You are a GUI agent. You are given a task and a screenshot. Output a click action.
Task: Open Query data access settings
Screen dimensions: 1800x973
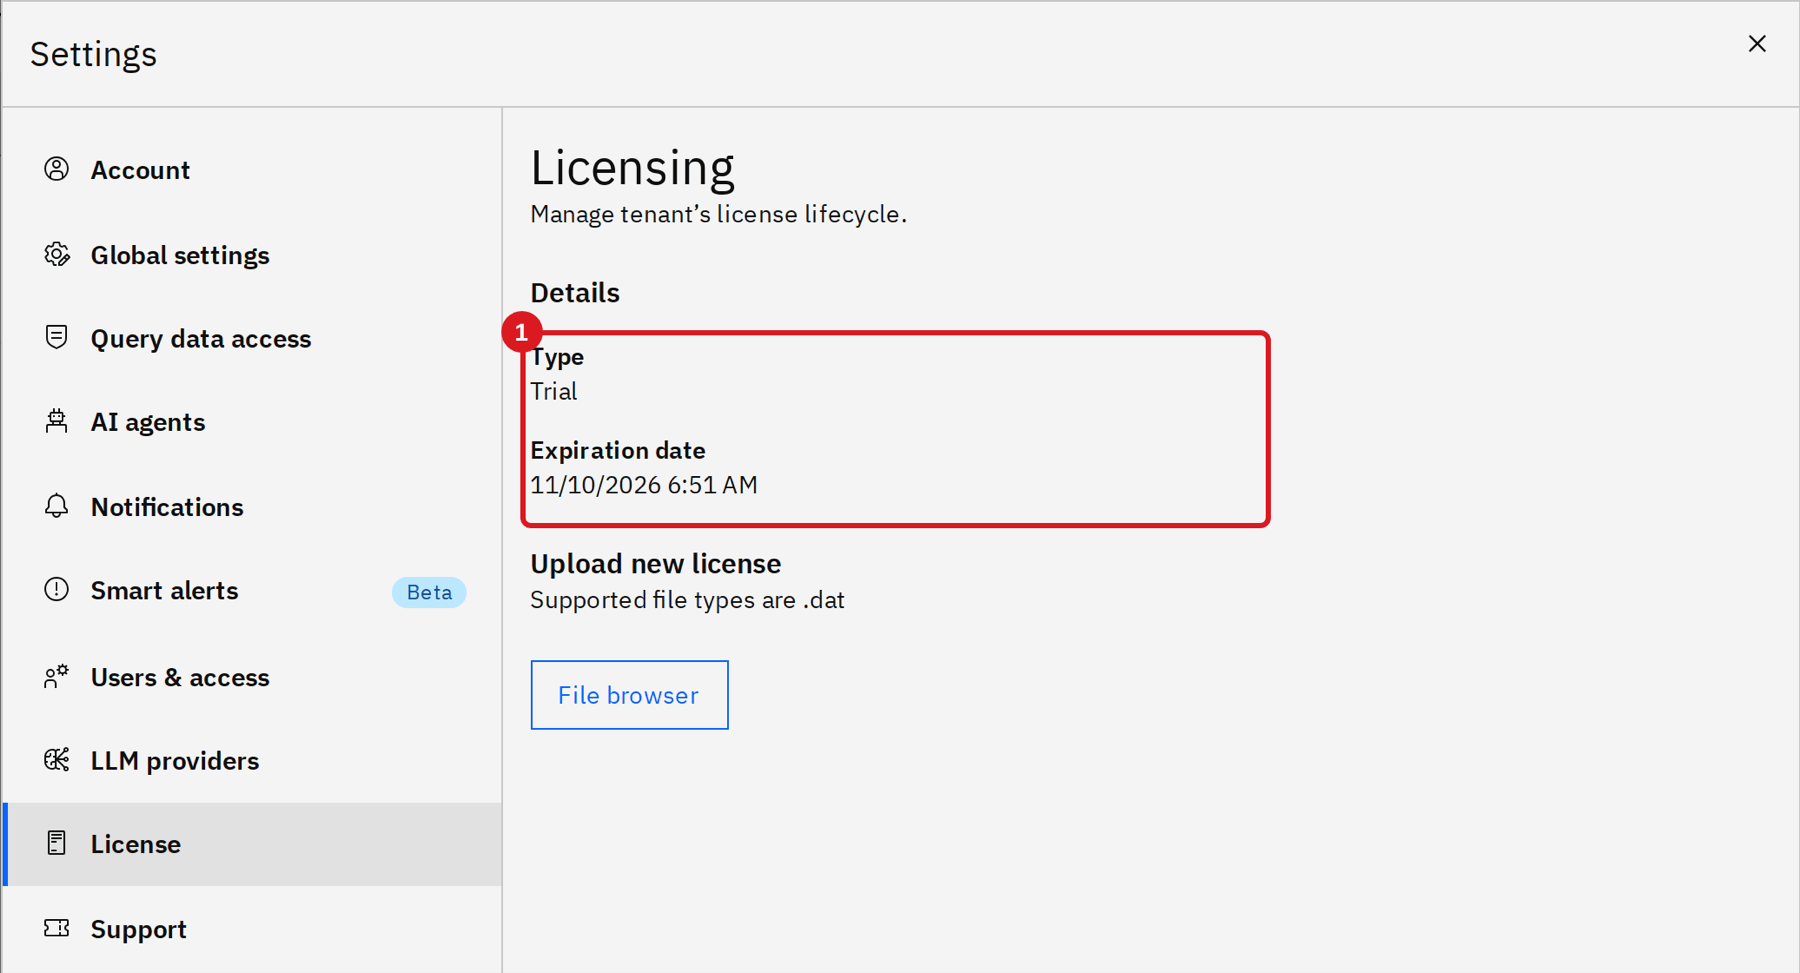[x=252, y=338]
